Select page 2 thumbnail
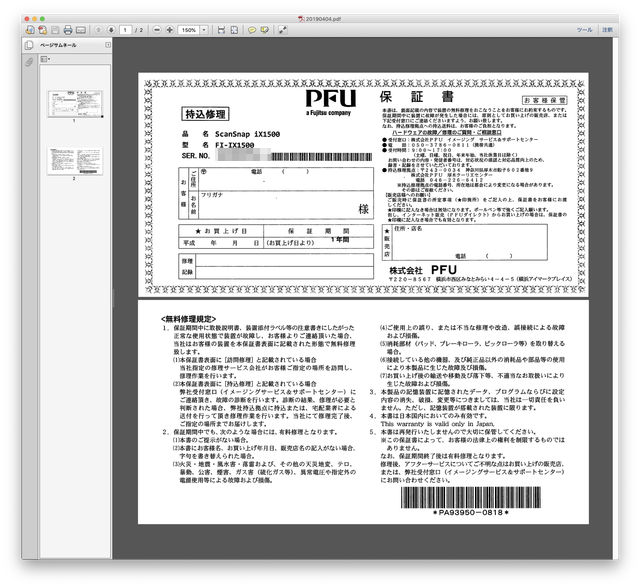 point(75,161)
